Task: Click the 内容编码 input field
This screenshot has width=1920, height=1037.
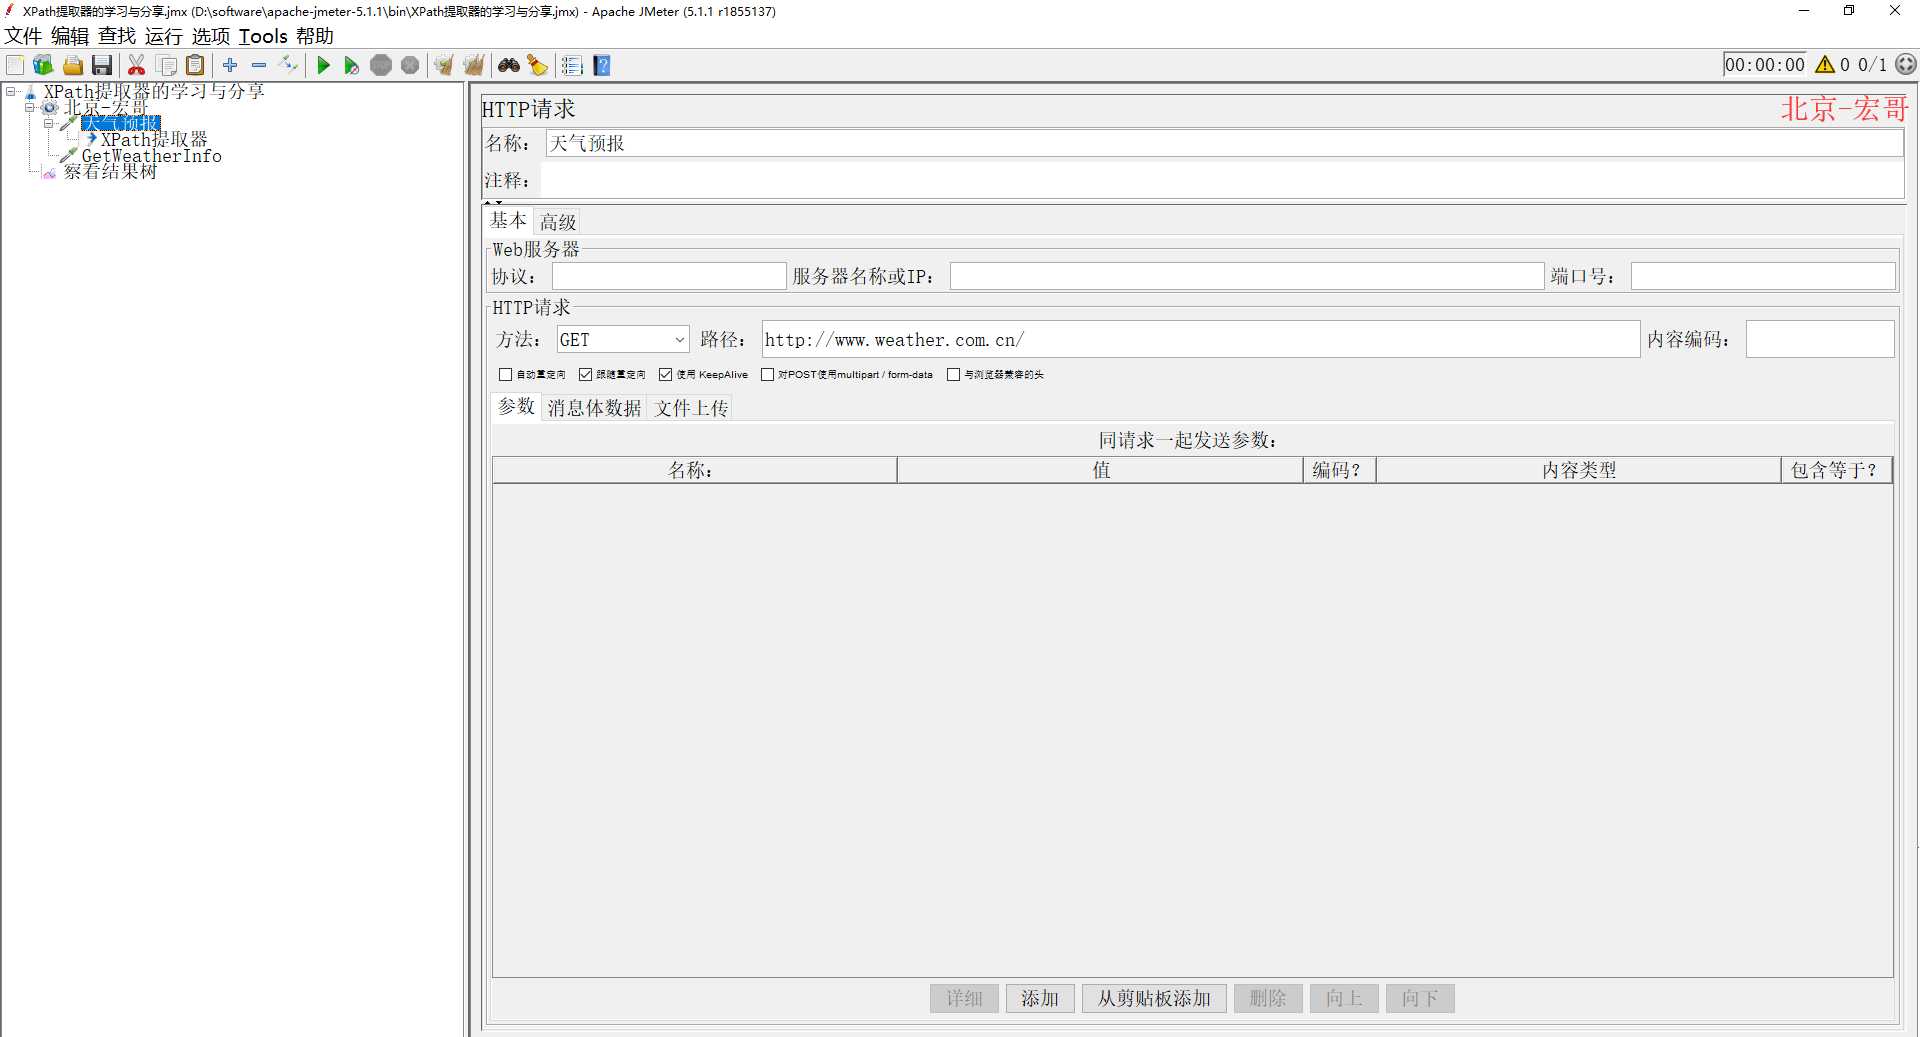Action: [1820, 339]
